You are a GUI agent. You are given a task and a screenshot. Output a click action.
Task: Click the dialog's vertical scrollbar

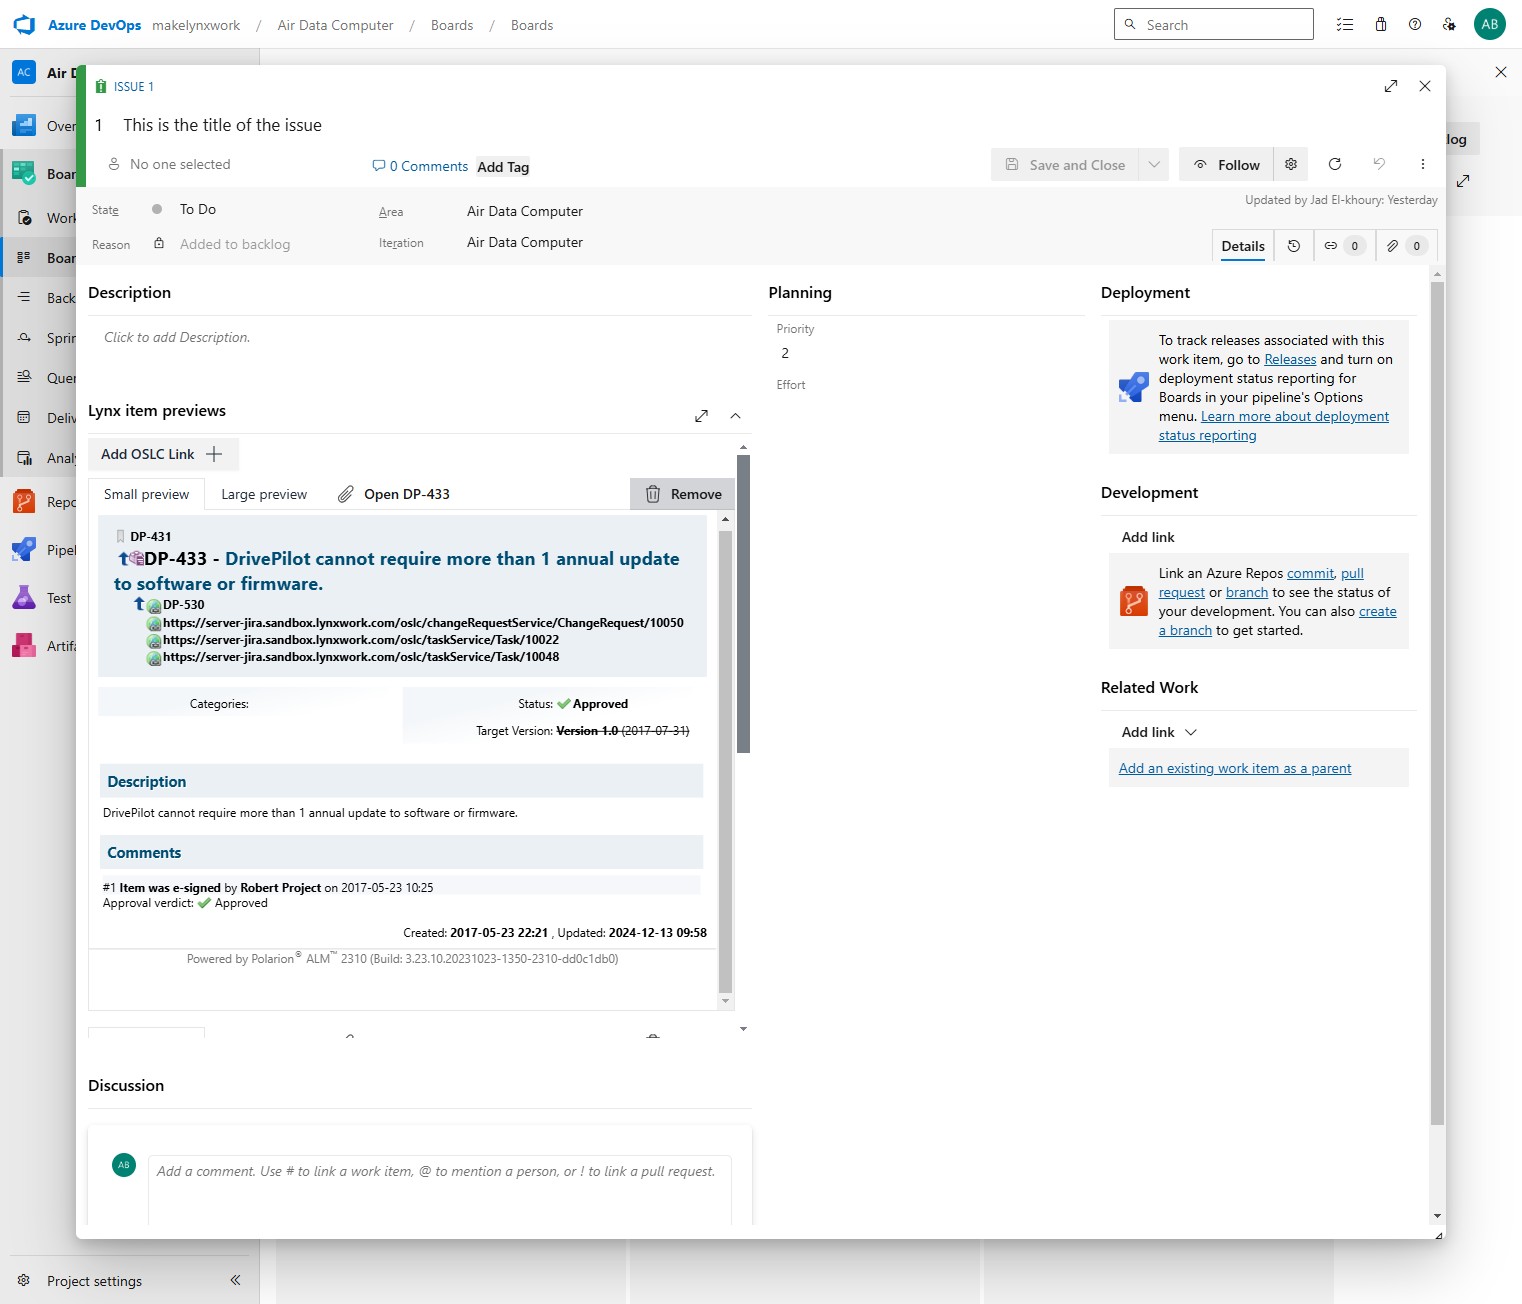(1437, 703)
